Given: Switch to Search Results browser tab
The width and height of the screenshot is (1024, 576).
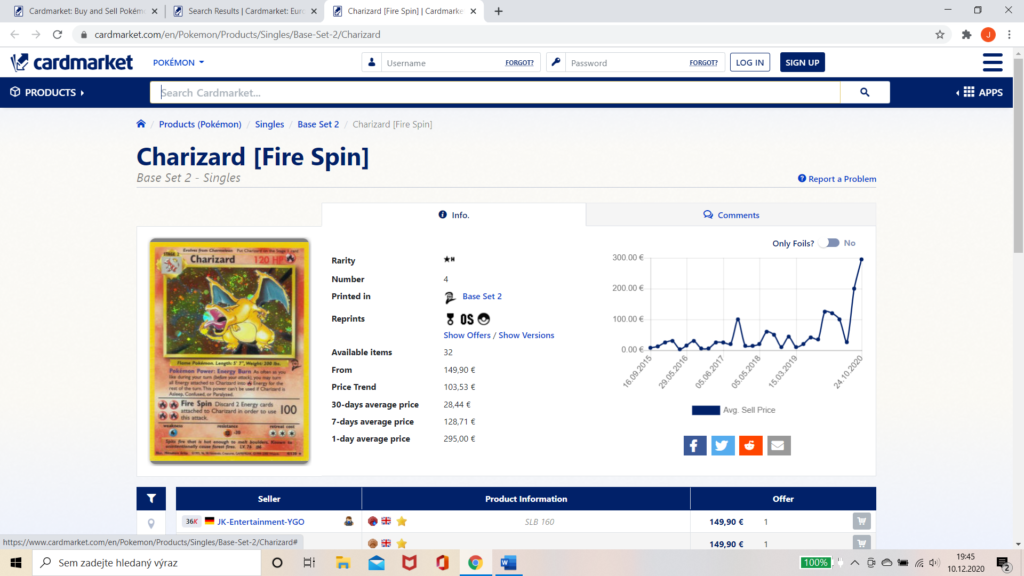Looking at the screenshot, I should pos(245,11).
